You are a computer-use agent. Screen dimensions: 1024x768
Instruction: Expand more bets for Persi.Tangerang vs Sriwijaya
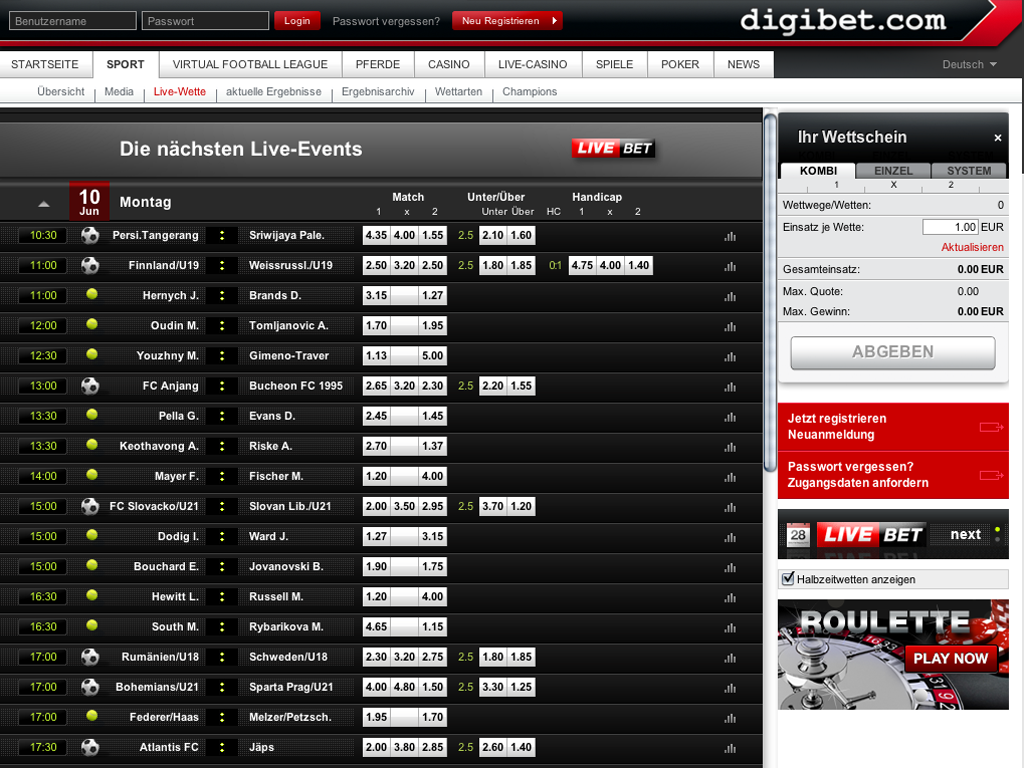click(222, 235)
